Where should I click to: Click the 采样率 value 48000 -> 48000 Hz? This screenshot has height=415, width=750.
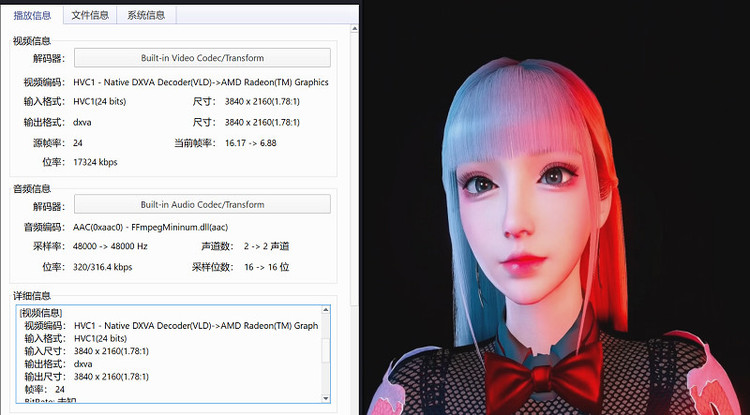pyautogui.click(x=110, y=246)
